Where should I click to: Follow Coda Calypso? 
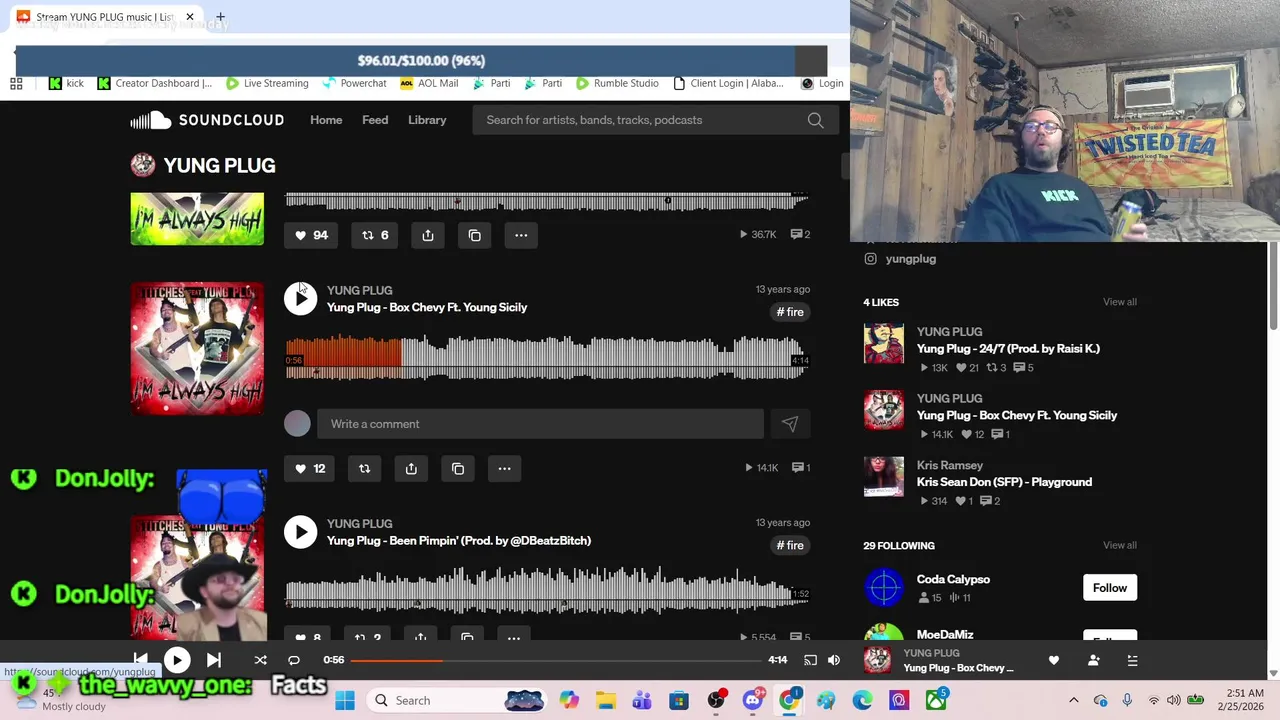pyautogui.click(x=1110, y=588)
